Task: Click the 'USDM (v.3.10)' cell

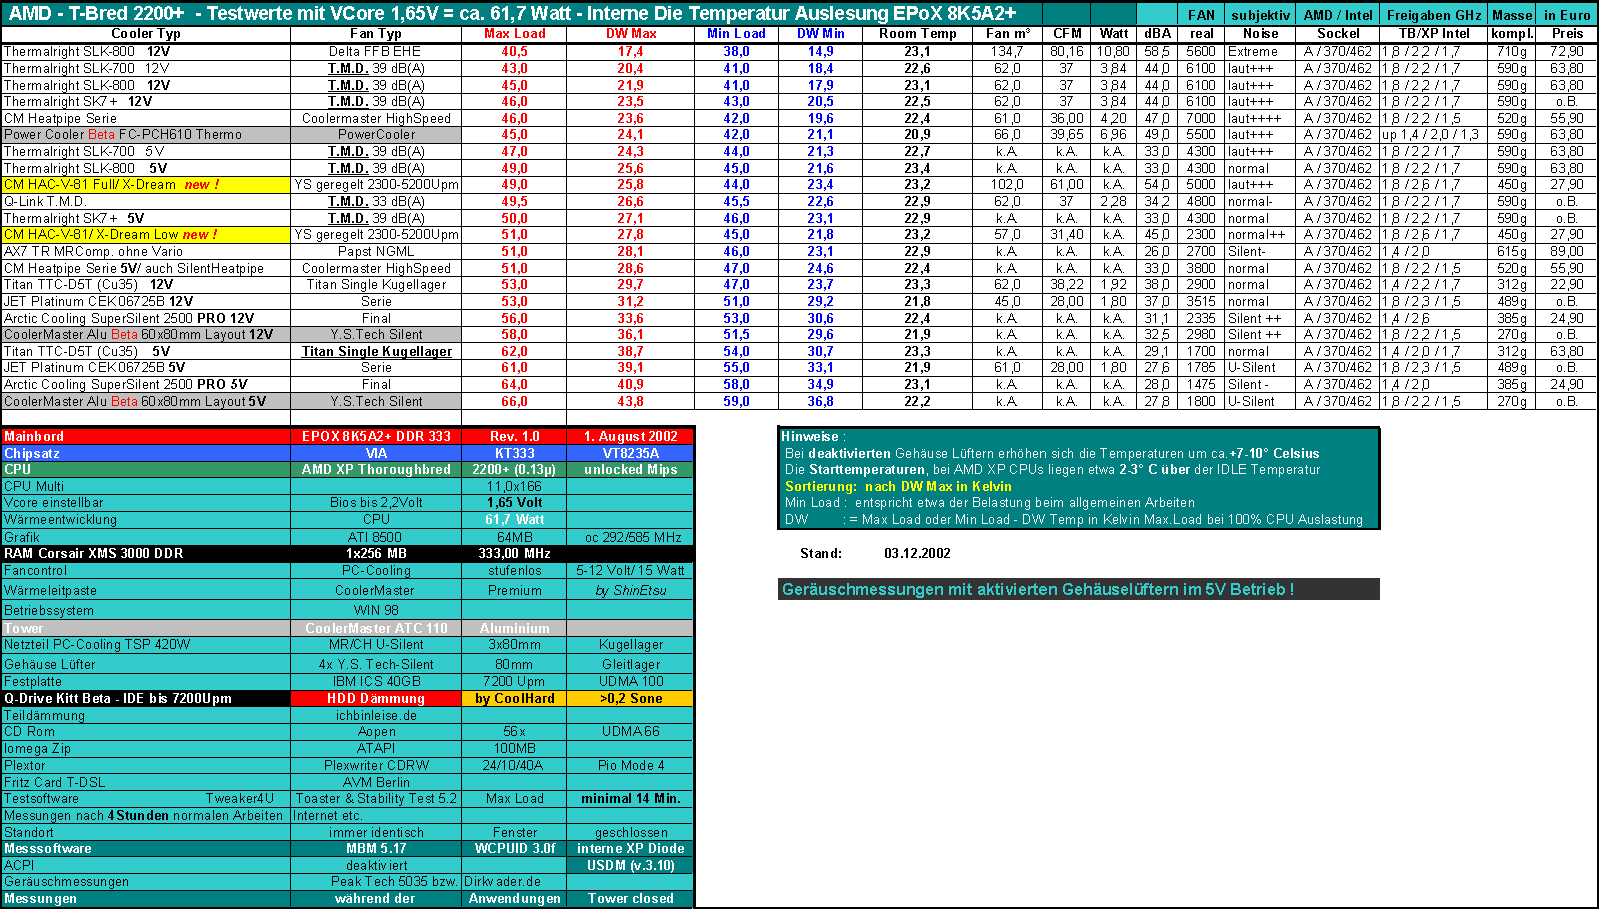Action: click(x=630, y=866)
